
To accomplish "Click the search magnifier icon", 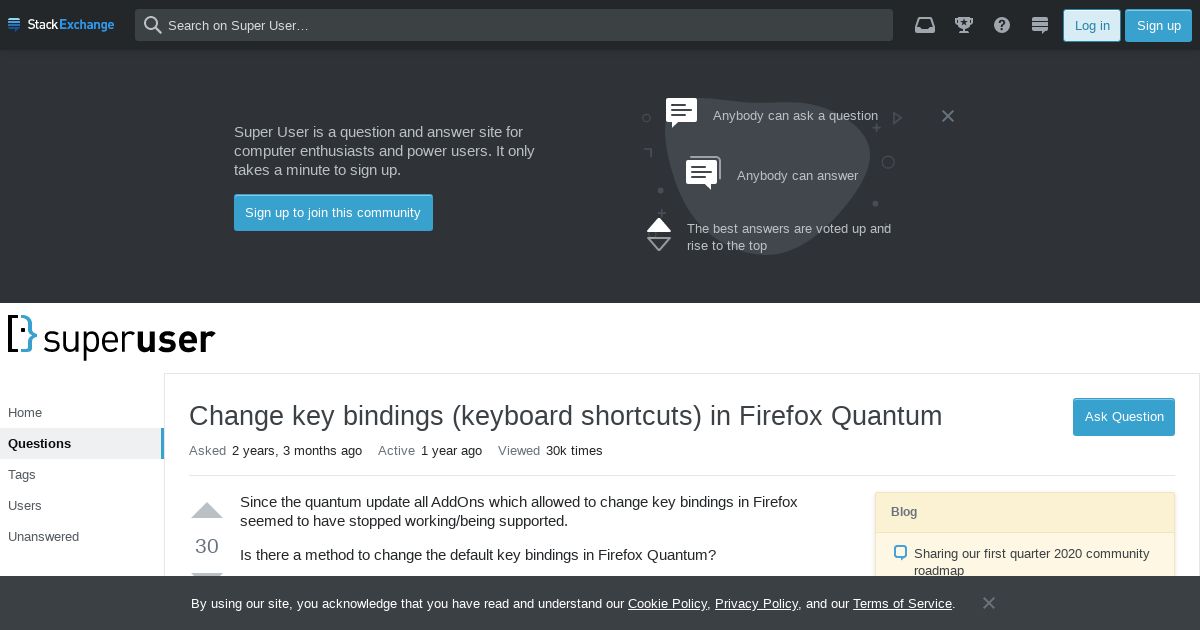I will [x=152, y=25].
